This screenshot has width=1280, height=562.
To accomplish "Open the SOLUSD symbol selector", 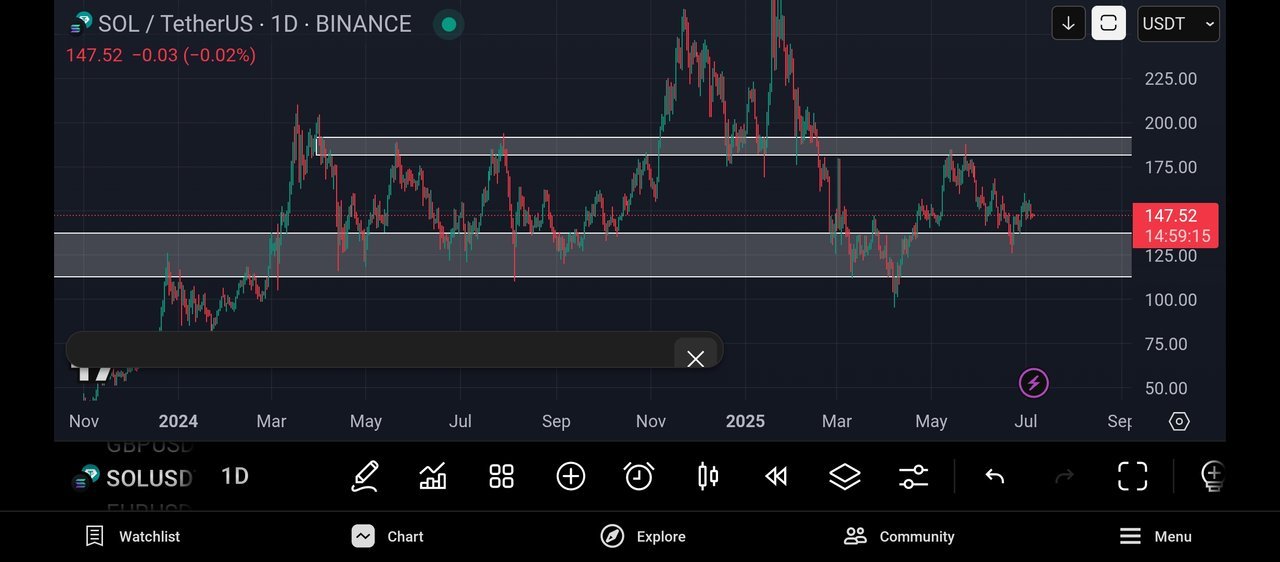I will (x=132, y=478).
